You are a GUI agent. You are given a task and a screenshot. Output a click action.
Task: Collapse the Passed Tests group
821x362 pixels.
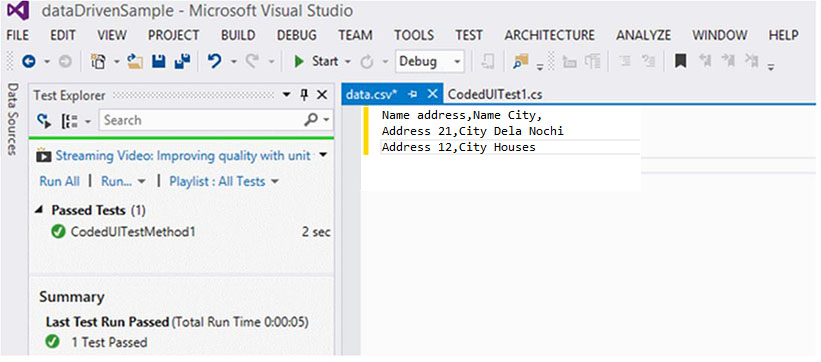pyautogui.click(x=40, y=210)
